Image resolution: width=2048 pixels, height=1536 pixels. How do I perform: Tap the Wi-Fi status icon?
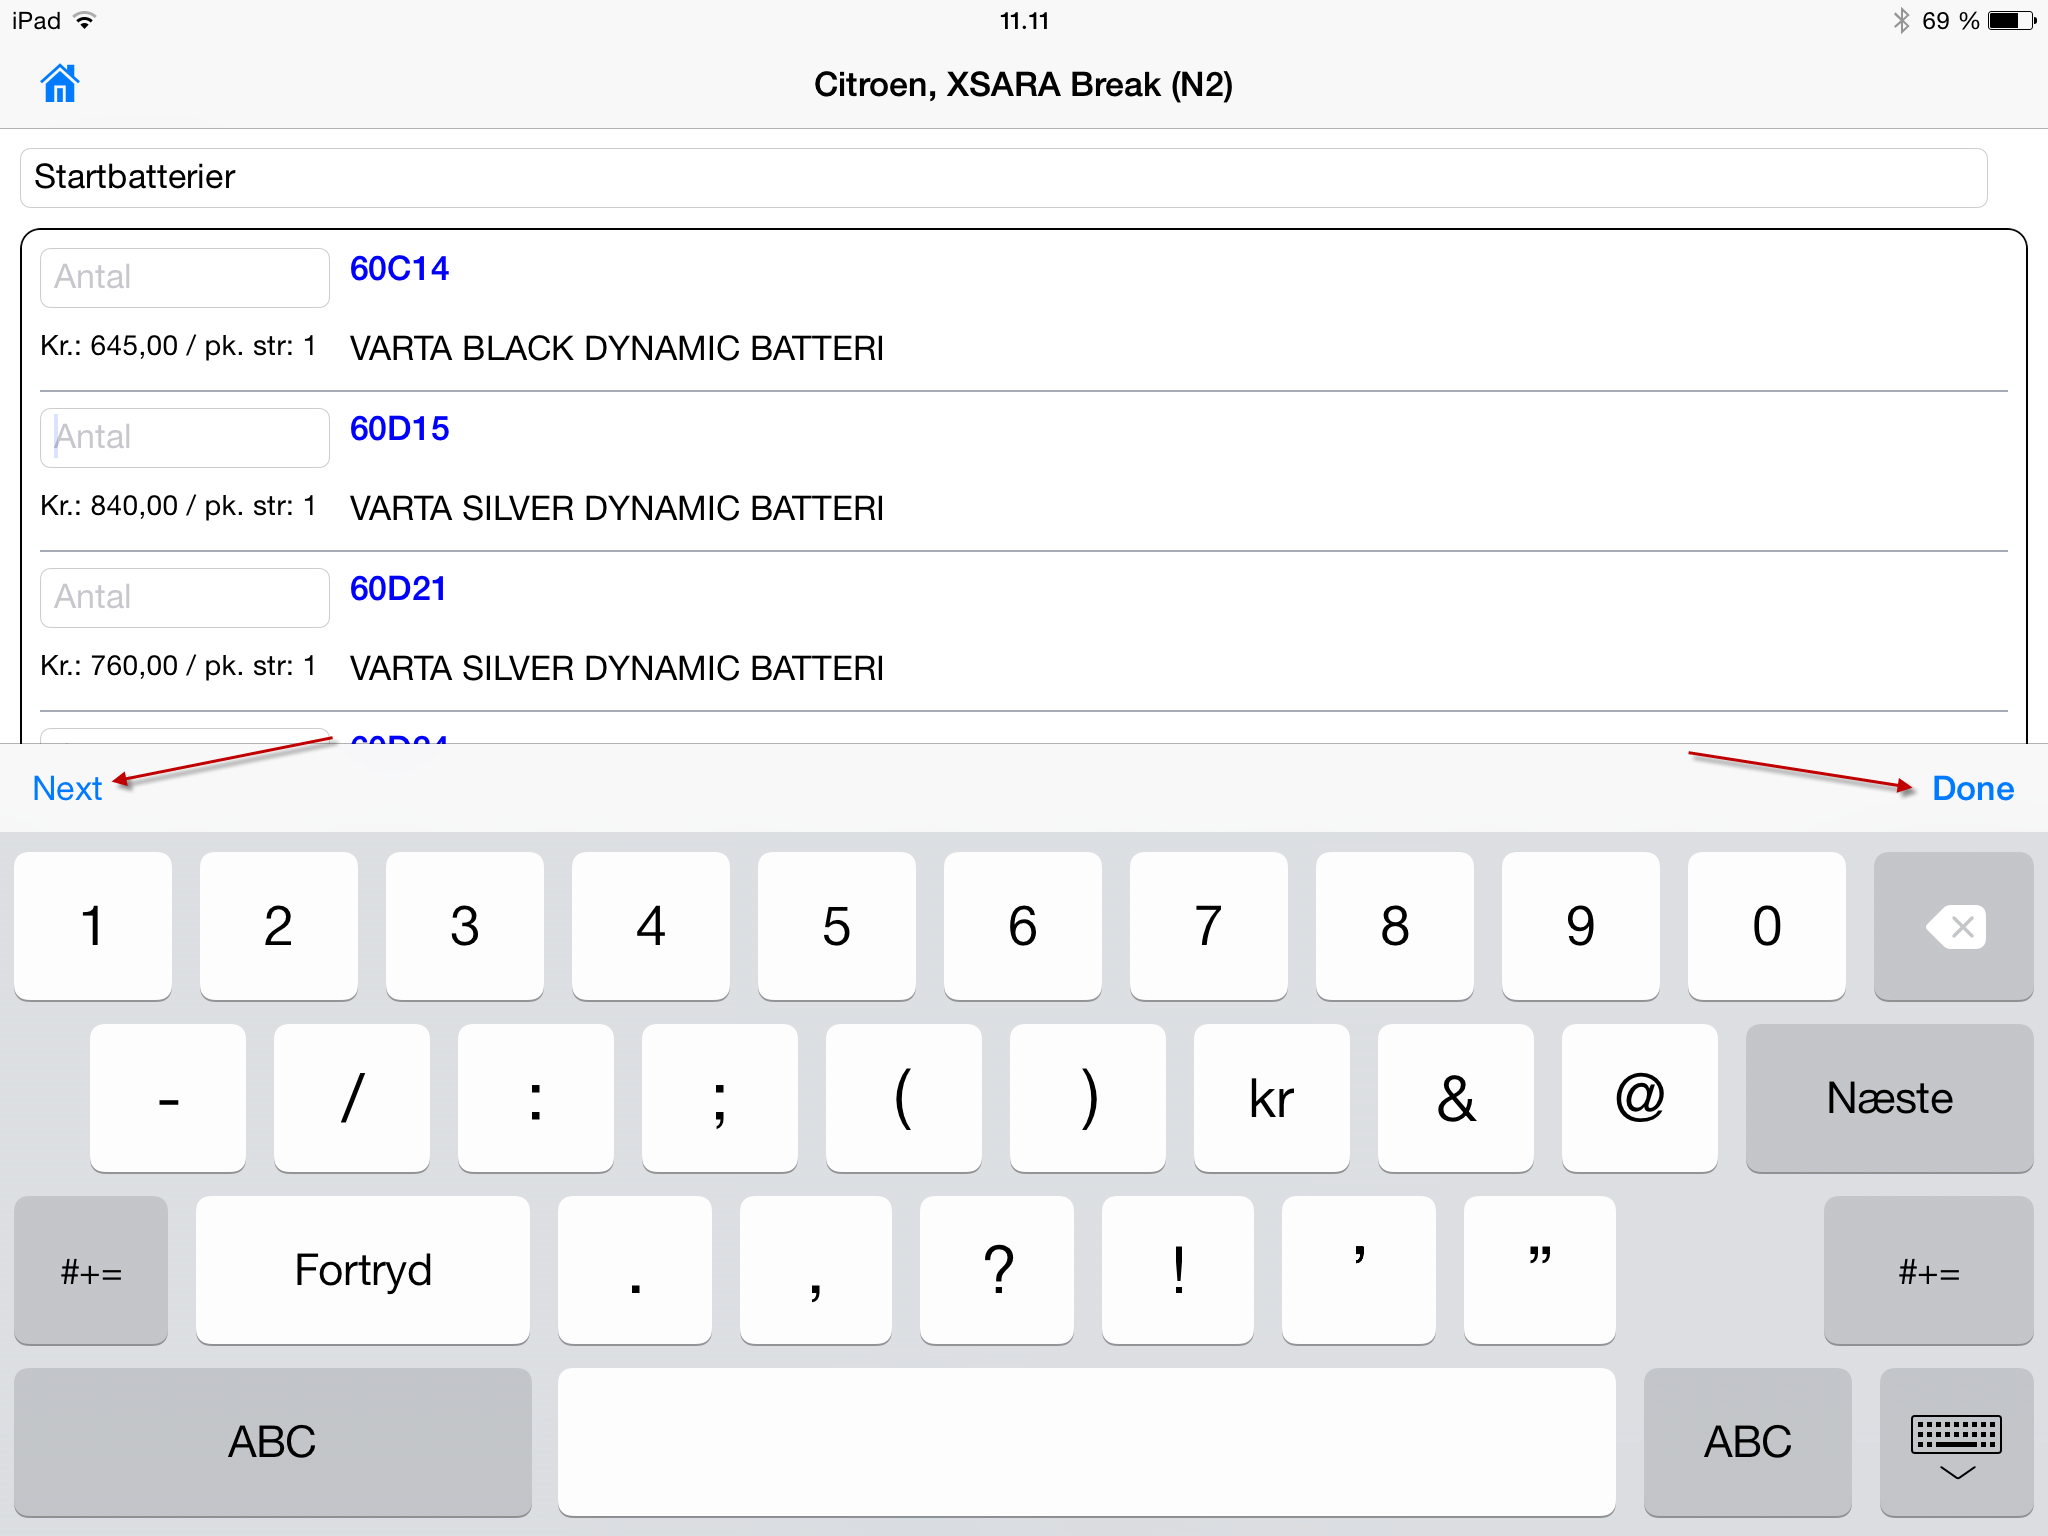pos(85,20)
